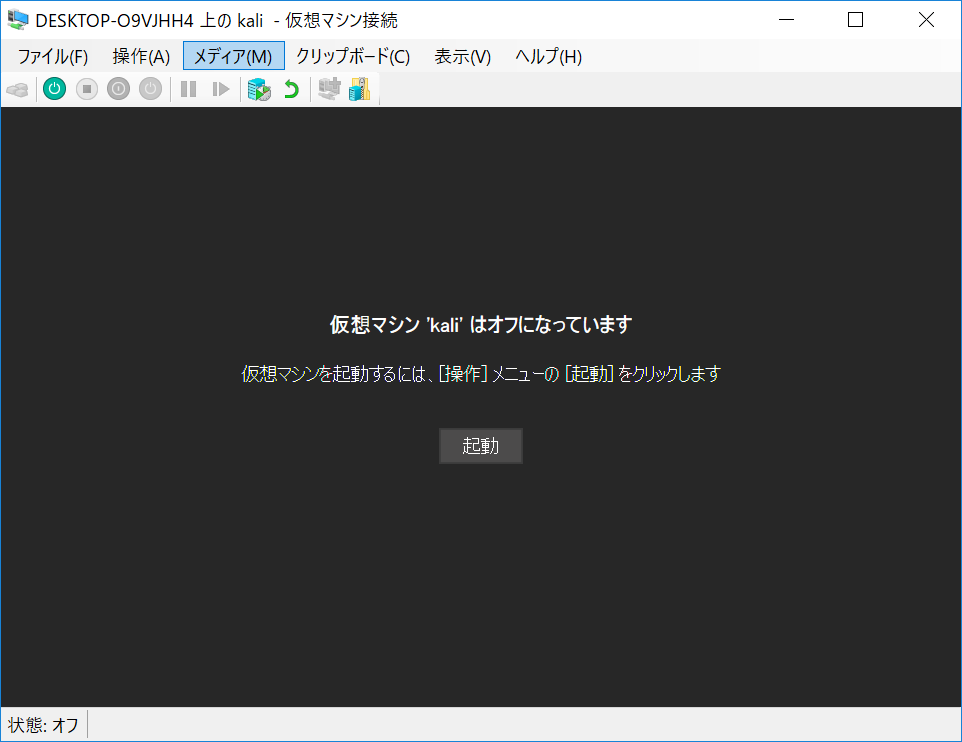The width and height of the screenshot is (962, 742).
Task: Maximize the virtual machine connection window
Action: 855,20
